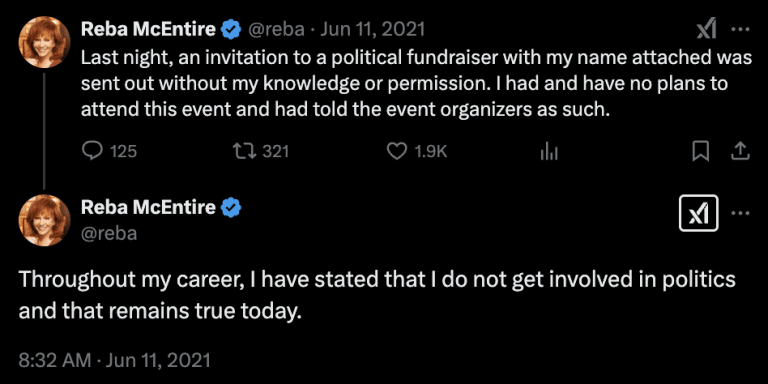Click the 8:32 AM · Jun 11, 2021 timestamp
The image size is (768, 384).
pos(115,360)
